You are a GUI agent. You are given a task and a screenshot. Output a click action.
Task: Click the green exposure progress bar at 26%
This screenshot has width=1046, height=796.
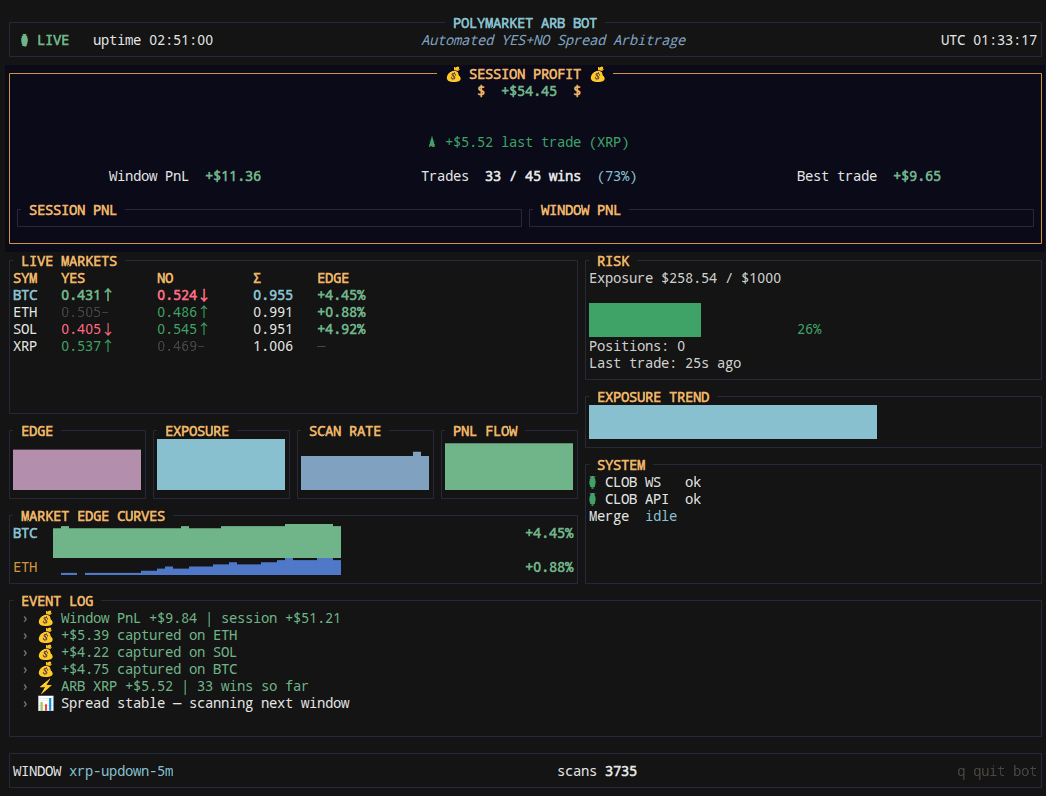[644, 320]
